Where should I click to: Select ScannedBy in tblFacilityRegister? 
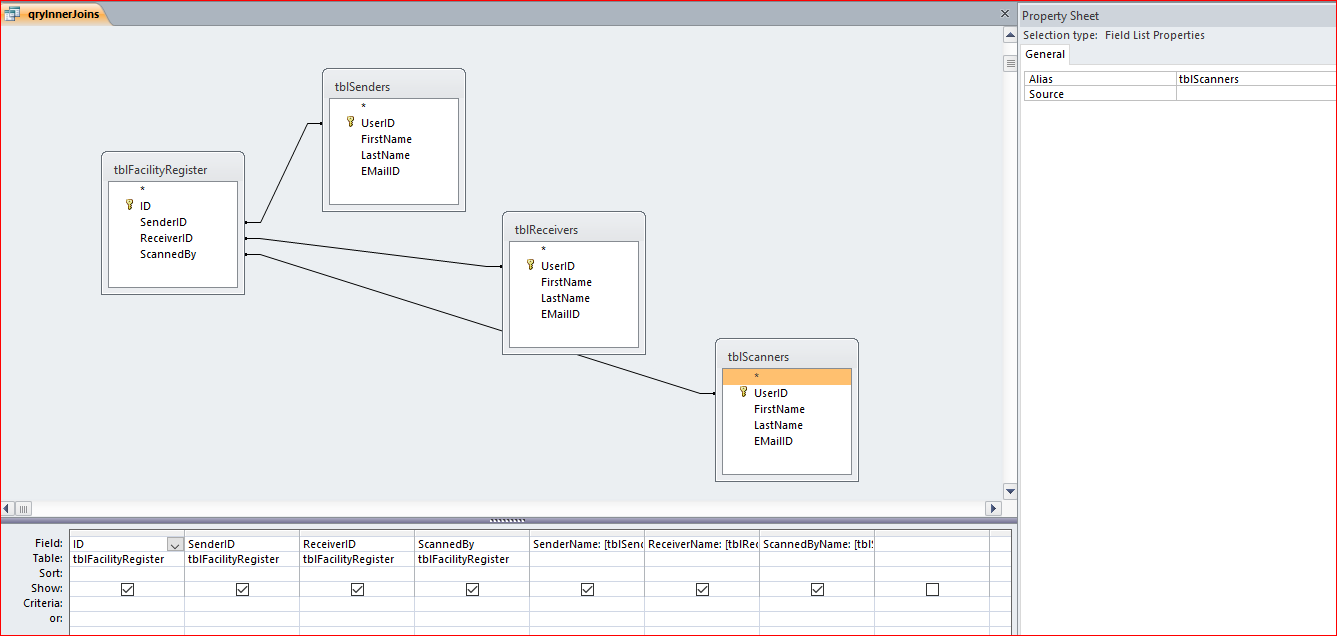pos(168,254)
